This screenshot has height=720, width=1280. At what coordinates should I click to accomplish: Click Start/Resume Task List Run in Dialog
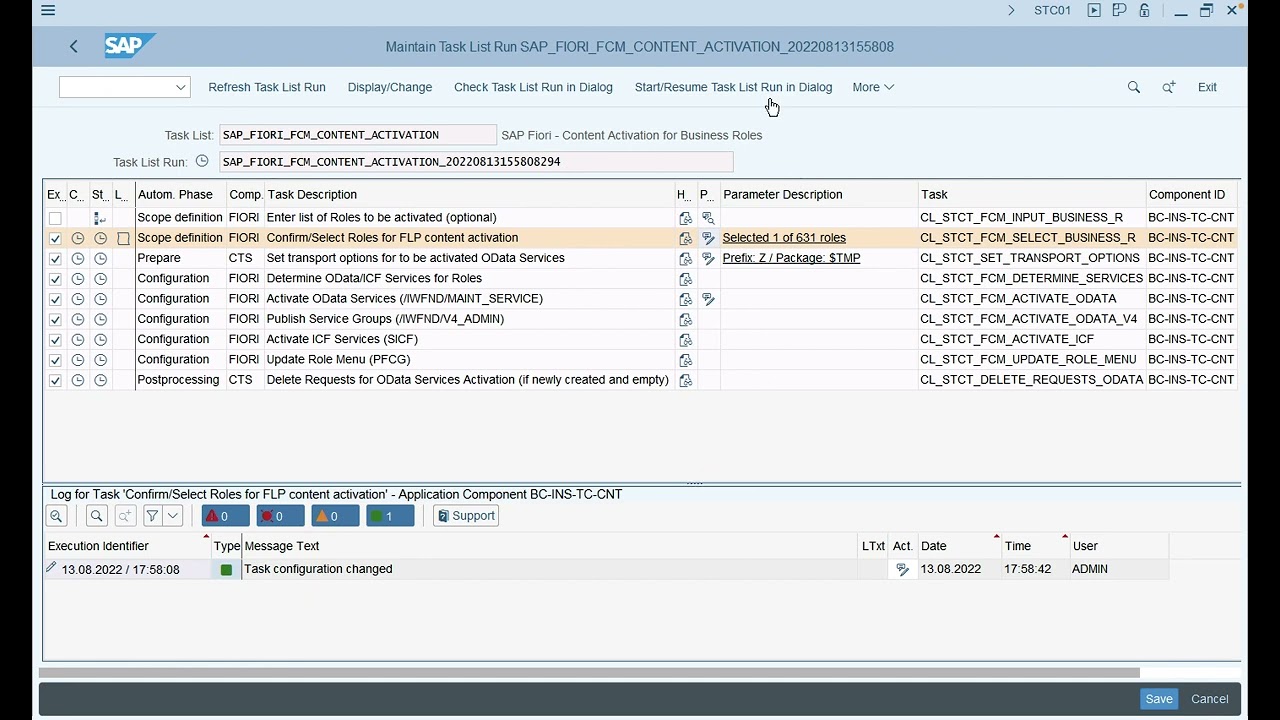click(x=733, y=87)
